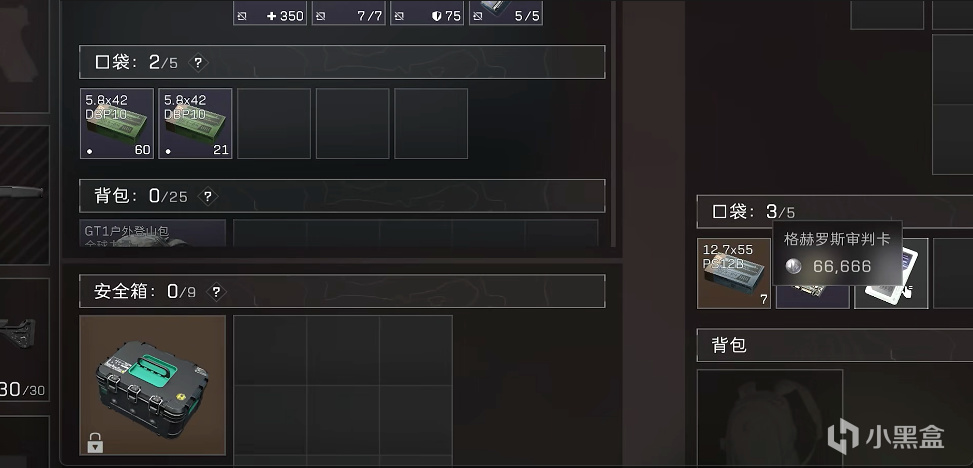The height and width of the screenshot is (468, 973).
Task: Click the +350 health stat box
Action: [270, 12]
